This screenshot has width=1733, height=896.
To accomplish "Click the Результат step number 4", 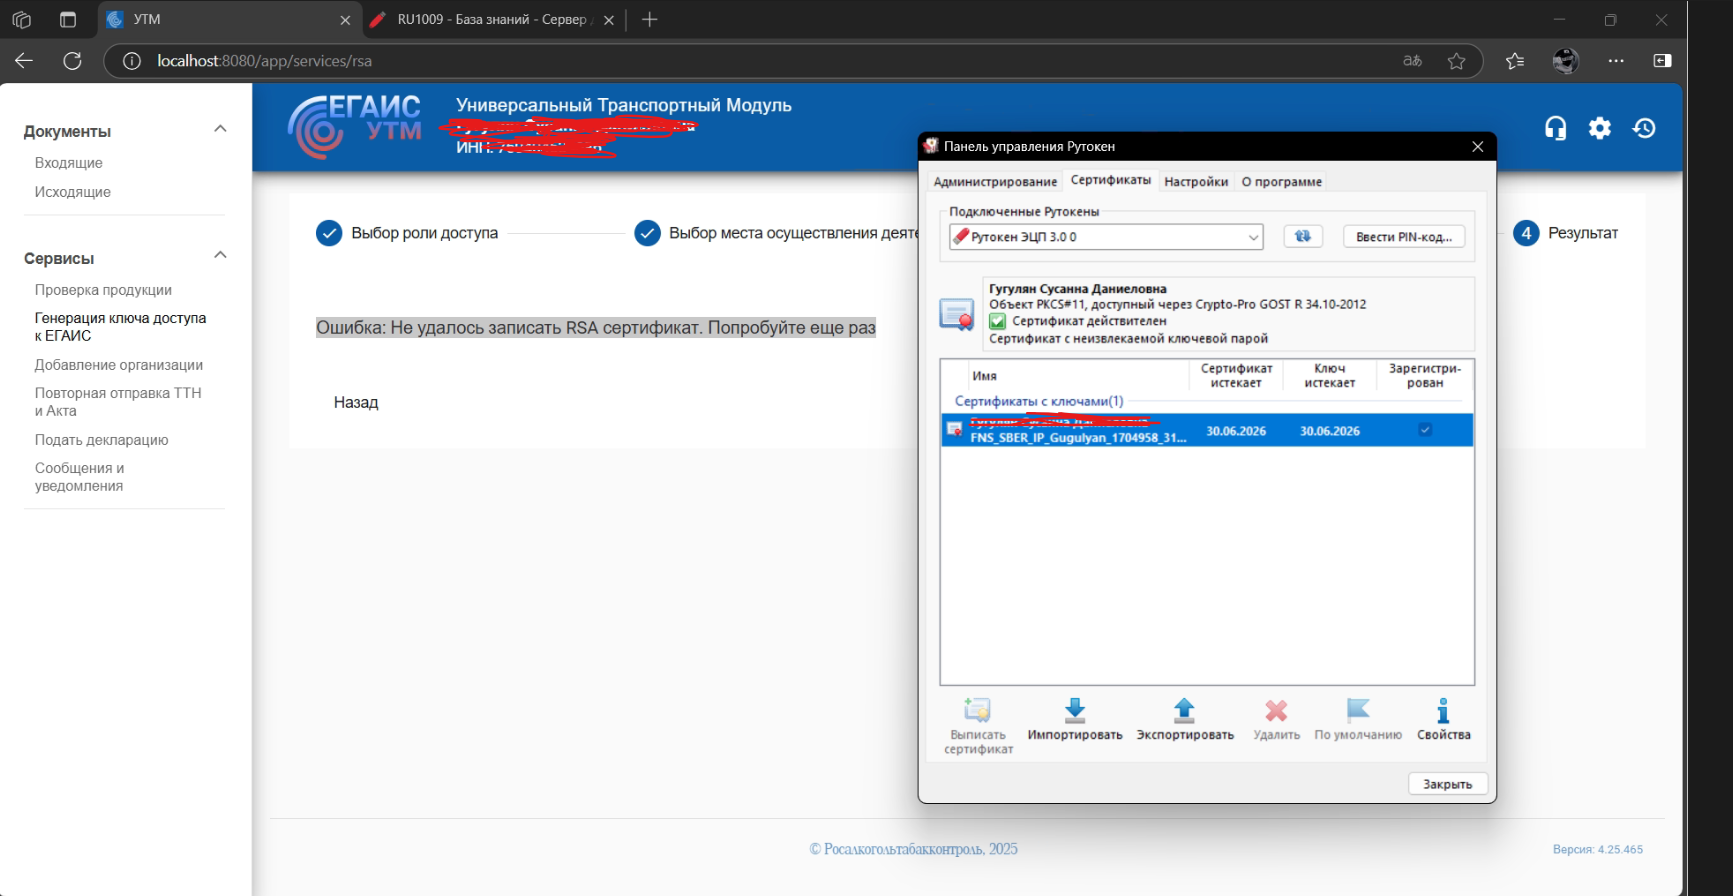I will (1565, 233).
